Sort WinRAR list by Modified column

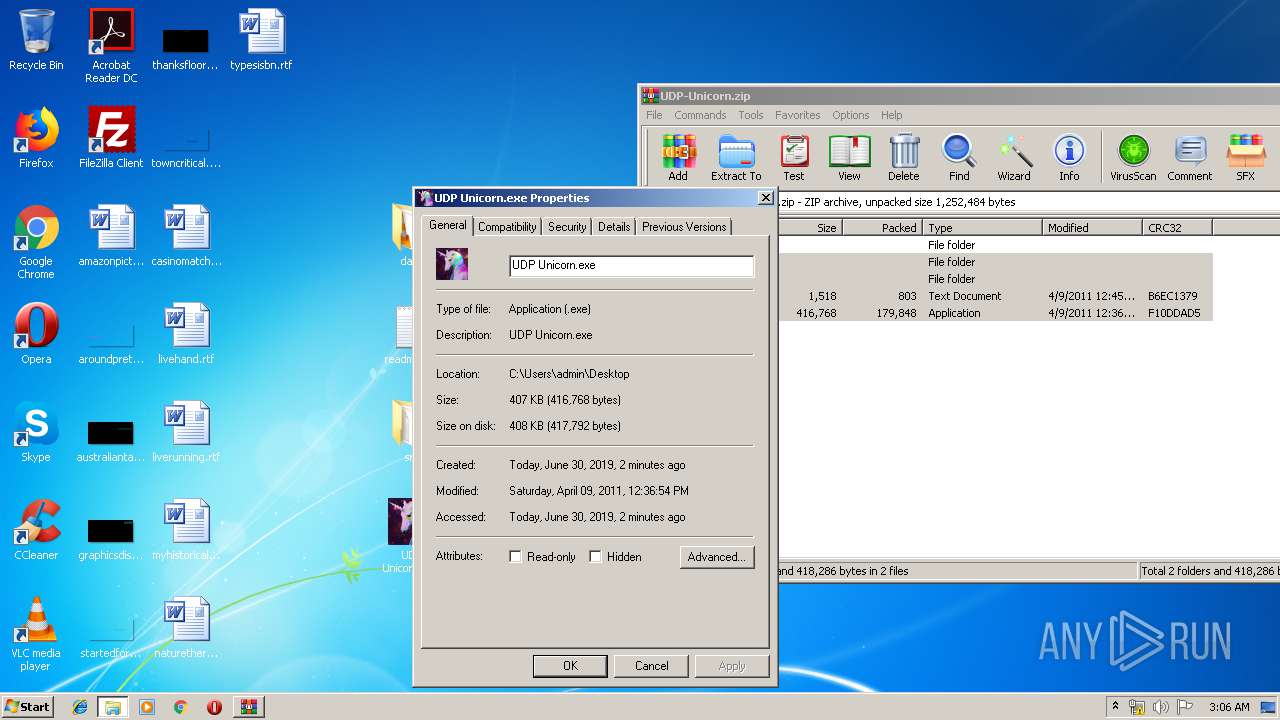click(1092, 228)
